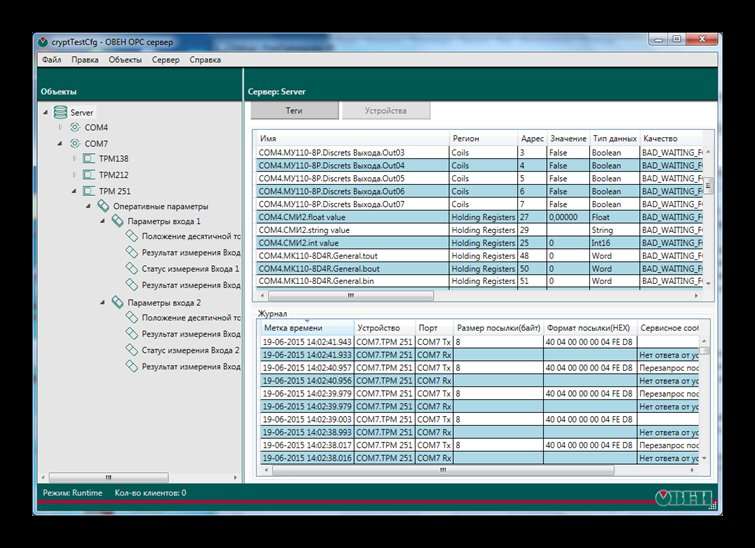Click the application icon in title bar

[x=43, y=42]
